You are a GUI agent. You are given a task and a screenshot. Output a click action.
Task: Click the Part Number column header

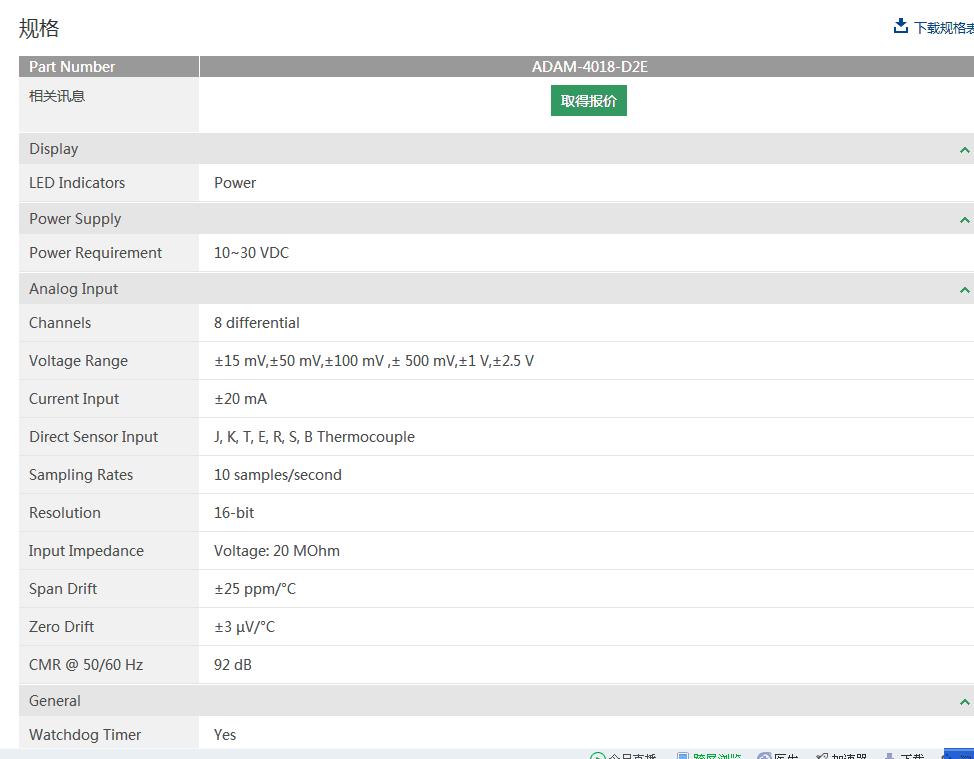pos(72,66)
